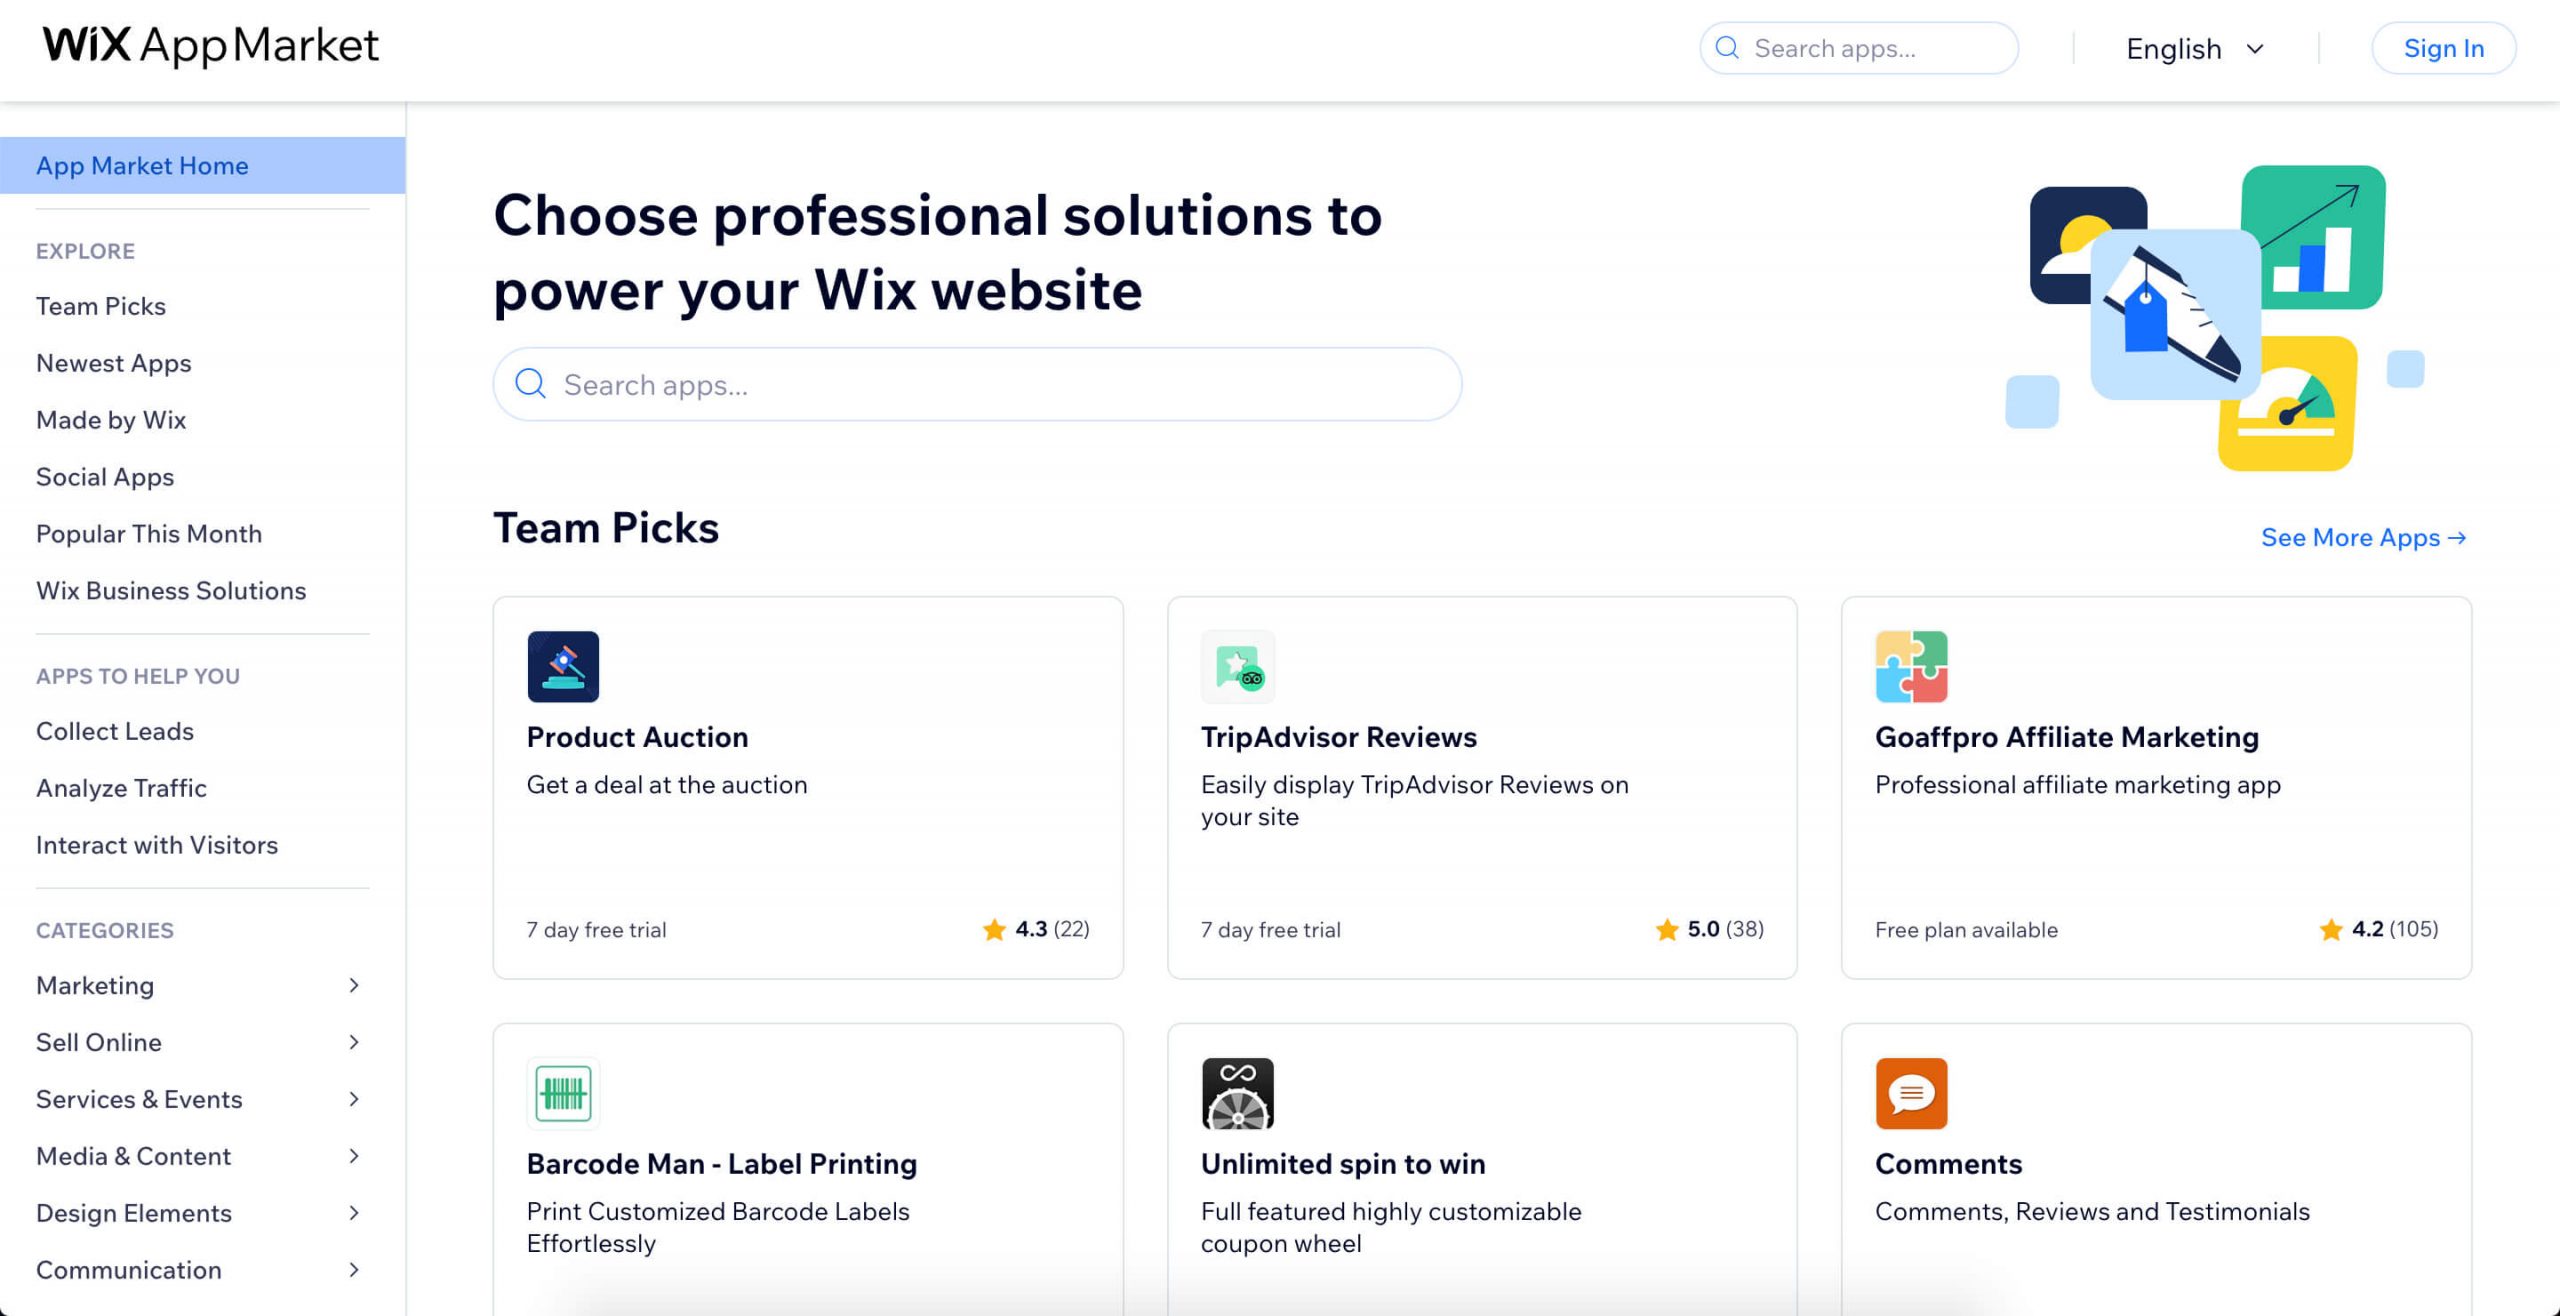2560x1316 pixels.
Task: Click the Goaffpro puzzle piece icon
Action: click(1911, 666)
